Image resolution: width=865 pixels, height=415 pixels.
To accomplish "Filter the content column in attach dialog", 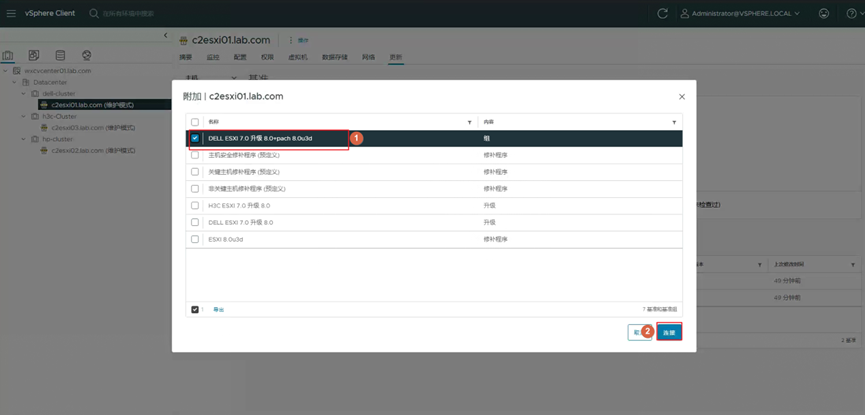I will click(x=674, y=122).
